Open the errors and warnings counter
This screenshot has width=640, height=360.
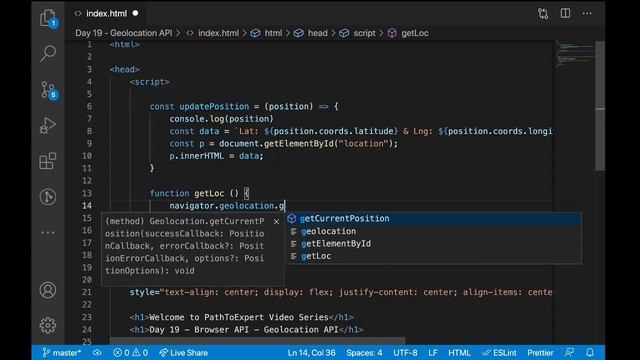pos(131,353)
